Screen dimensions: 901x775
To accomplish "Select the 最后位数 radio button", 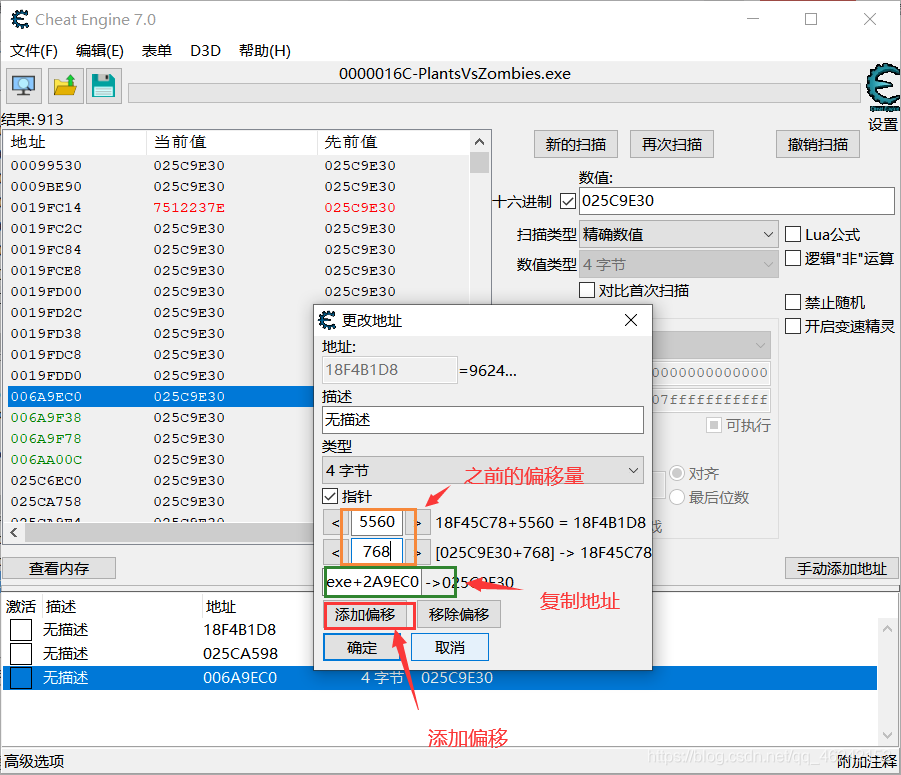I will pyautogui.click(x=677, y=497).
